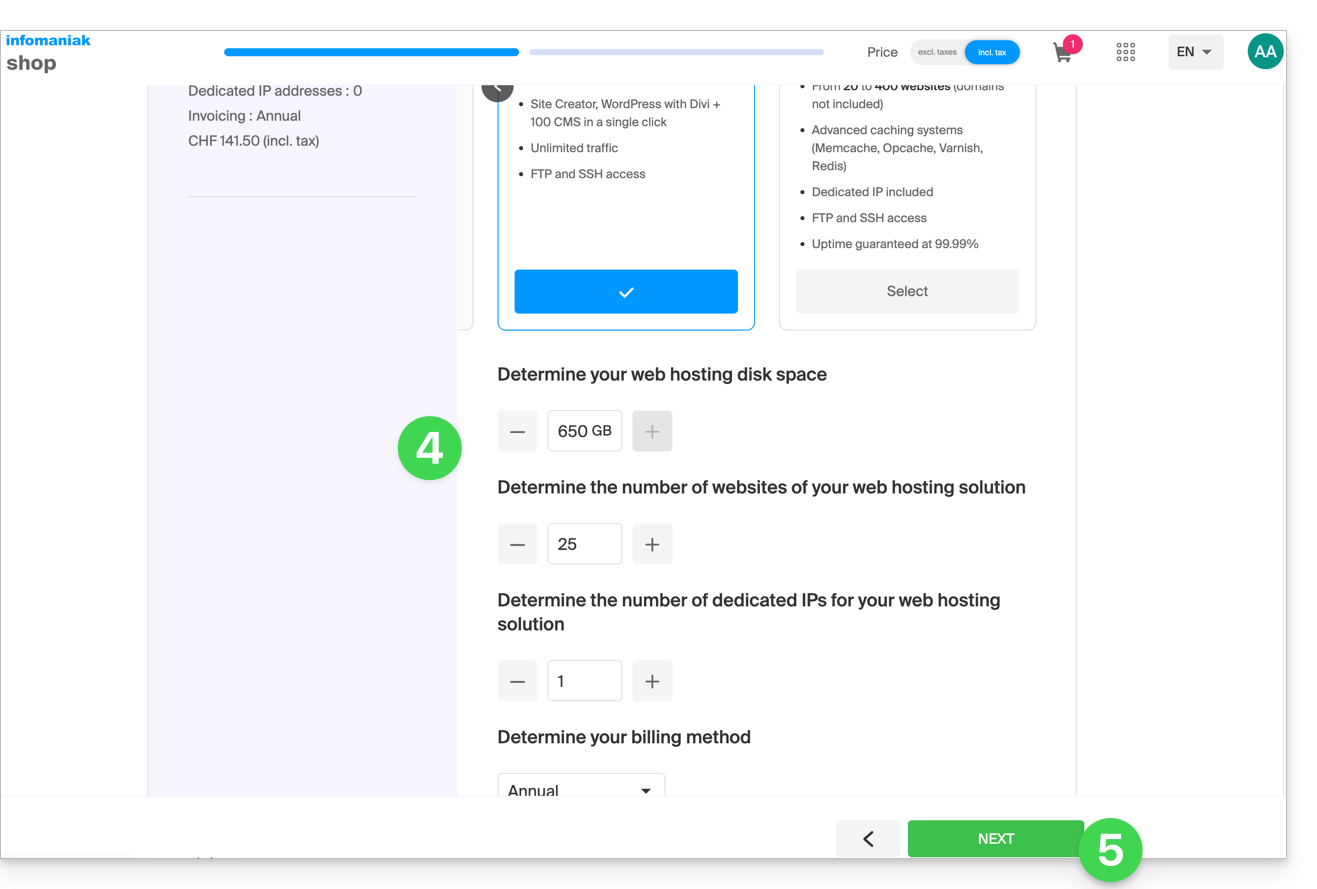
Task: Switch price to incl. tax
Action: point(992,52)
